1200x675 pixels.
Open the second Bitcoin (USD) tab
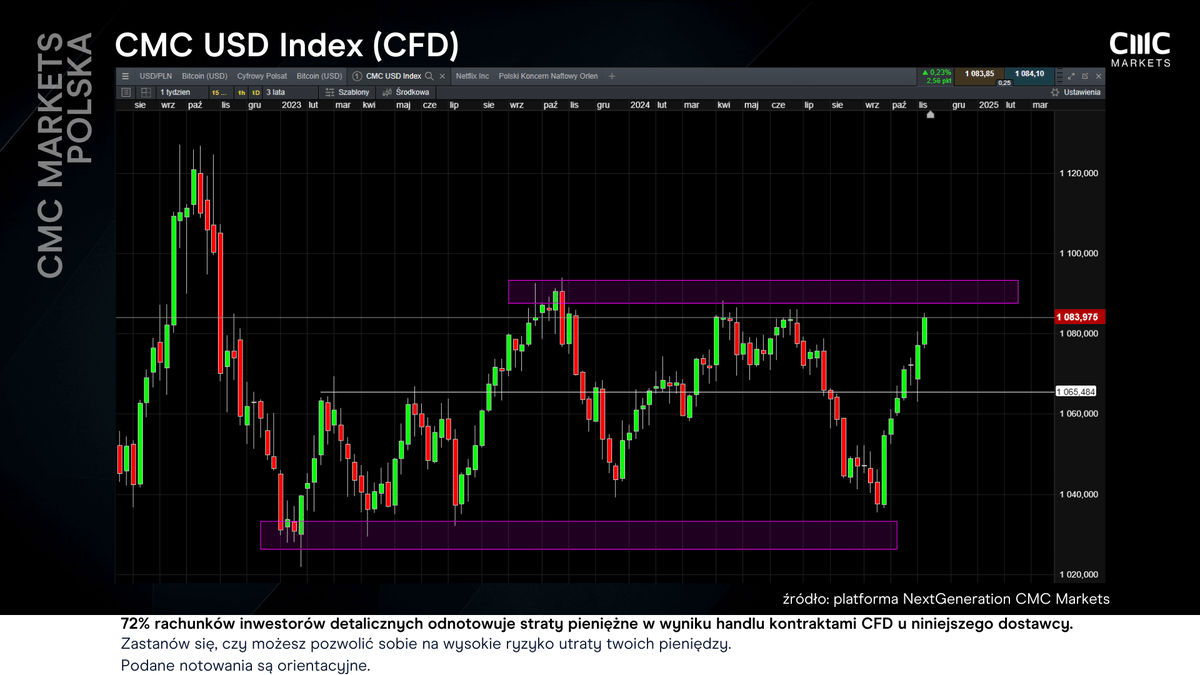pos(319,76)
